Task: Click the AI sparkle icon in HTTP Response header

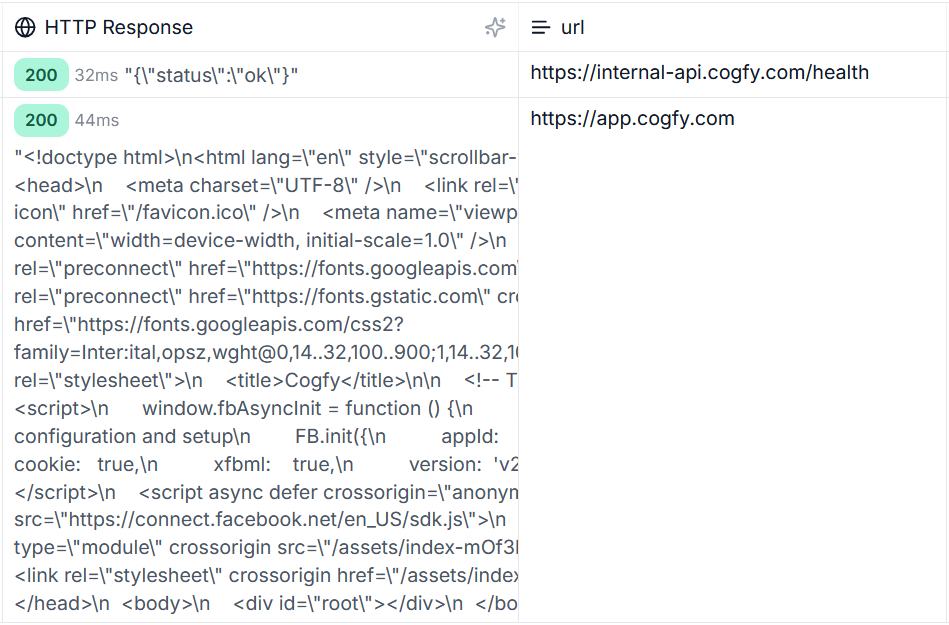Action: click(495, 27)
